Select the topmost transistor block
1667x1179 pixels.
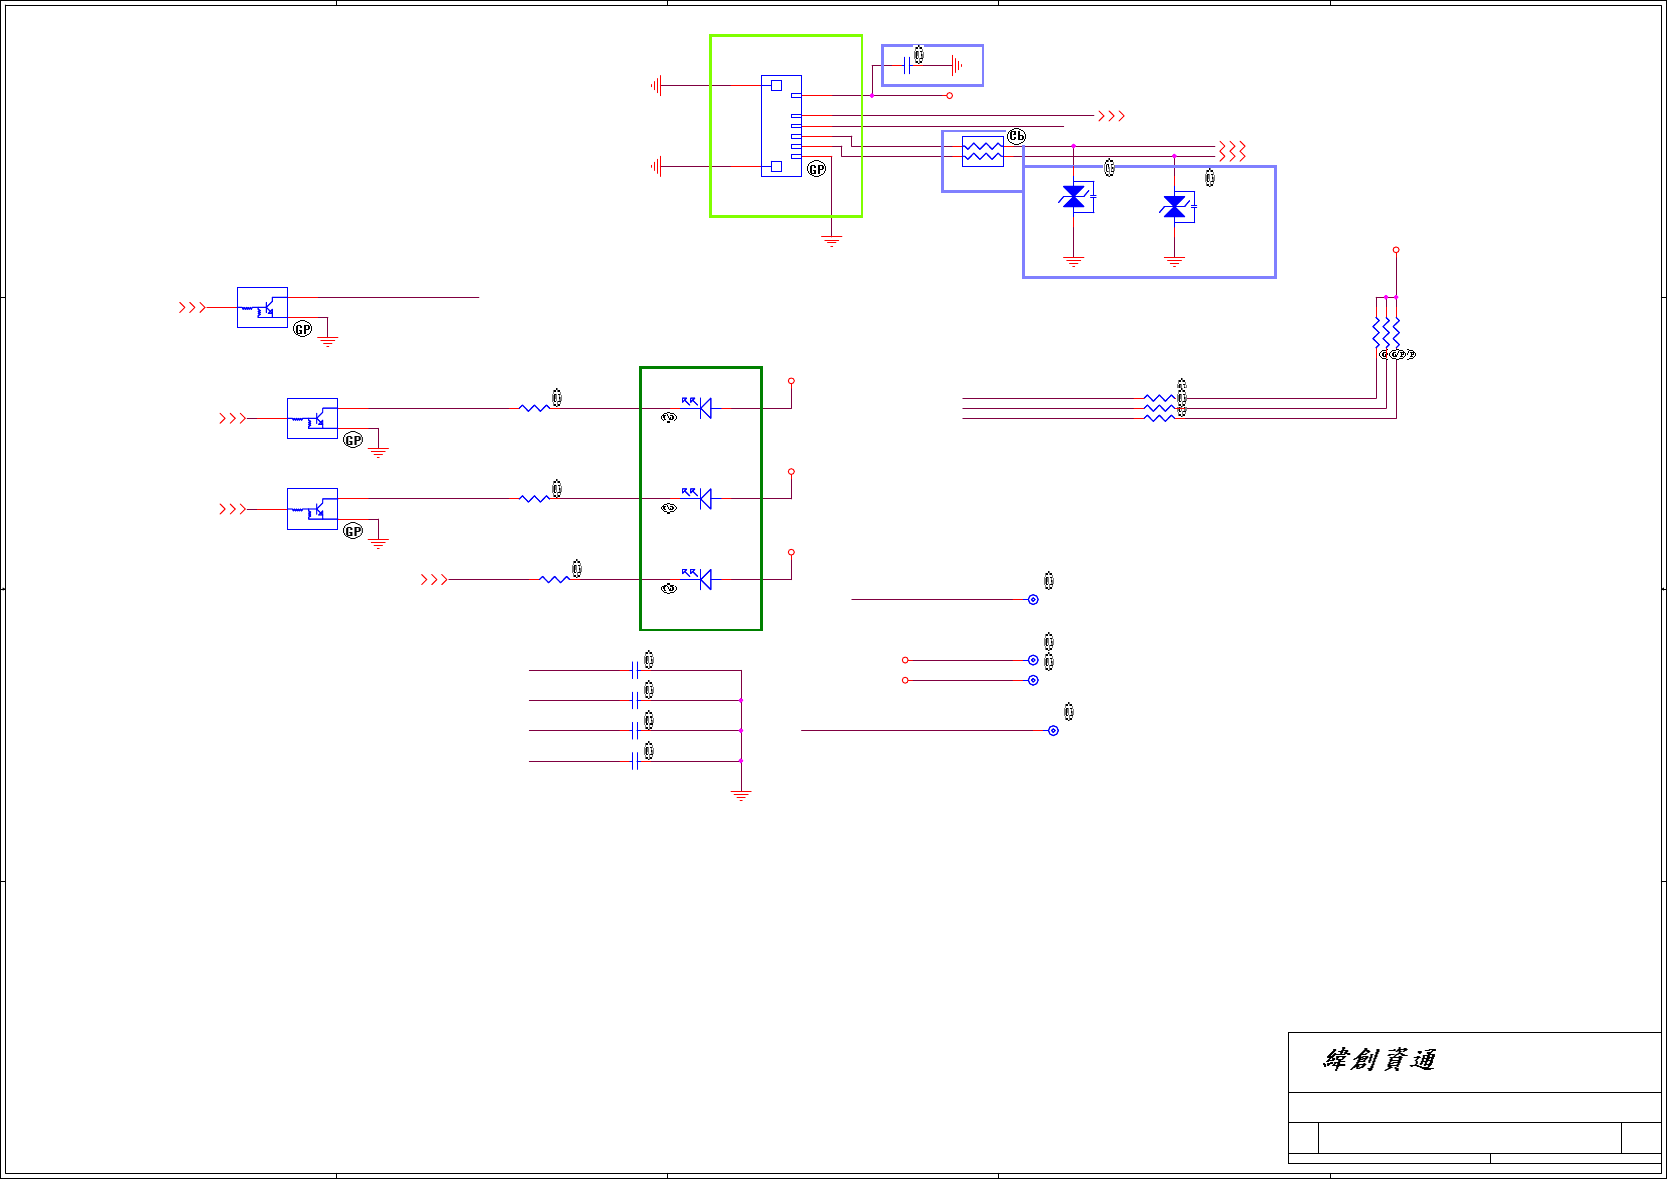[262, 307]
